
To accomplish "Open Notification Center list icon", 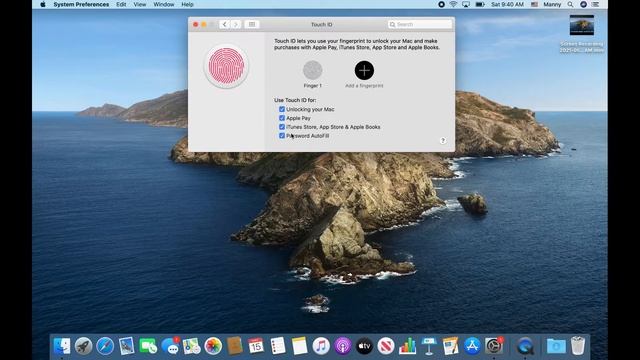I will 596,4.
